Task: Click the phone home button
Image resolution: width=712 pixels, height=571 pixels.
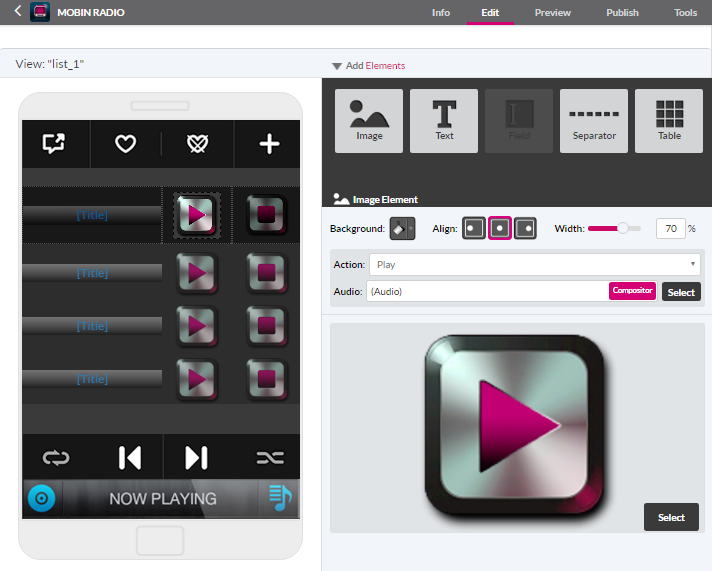Action: coord(160,541)
